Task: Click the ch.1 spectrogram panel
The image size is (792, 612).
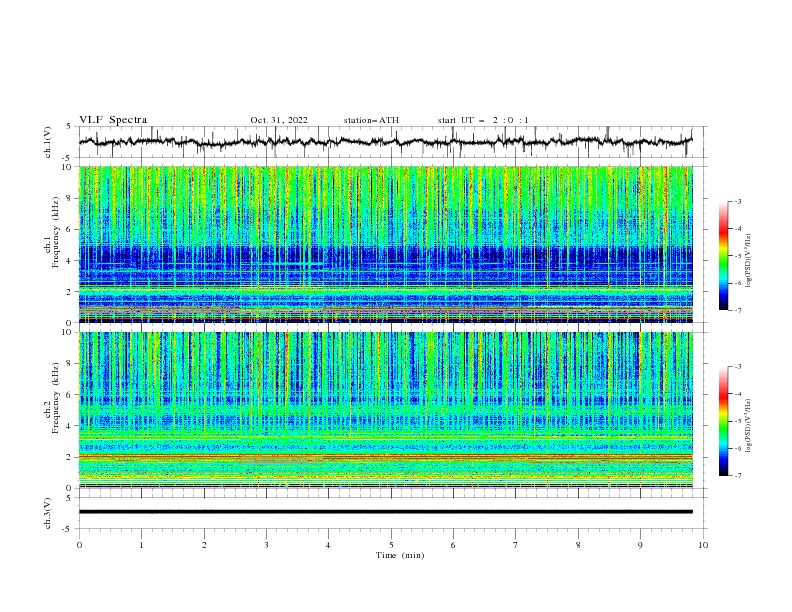Action: [385, 244]
